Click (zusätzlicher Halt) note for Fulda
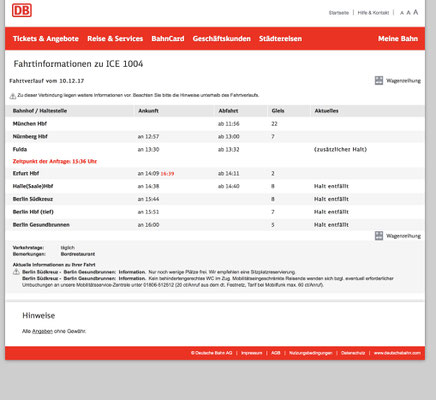This screenshot has height=400, width=436. tap(340, 149)
